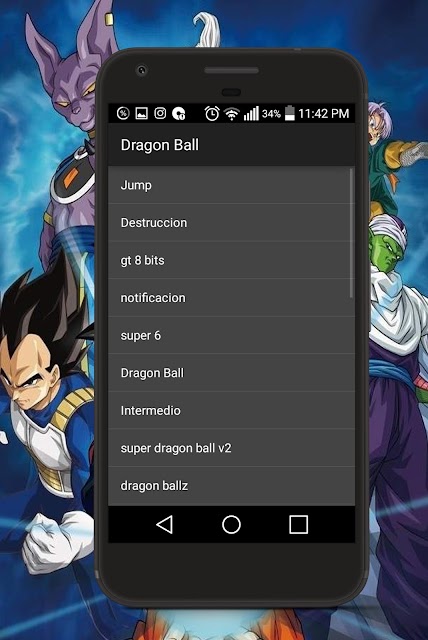Tap the Home circle button
The width and height of the screenshot is (428, 640).
[x=231, y=524]
